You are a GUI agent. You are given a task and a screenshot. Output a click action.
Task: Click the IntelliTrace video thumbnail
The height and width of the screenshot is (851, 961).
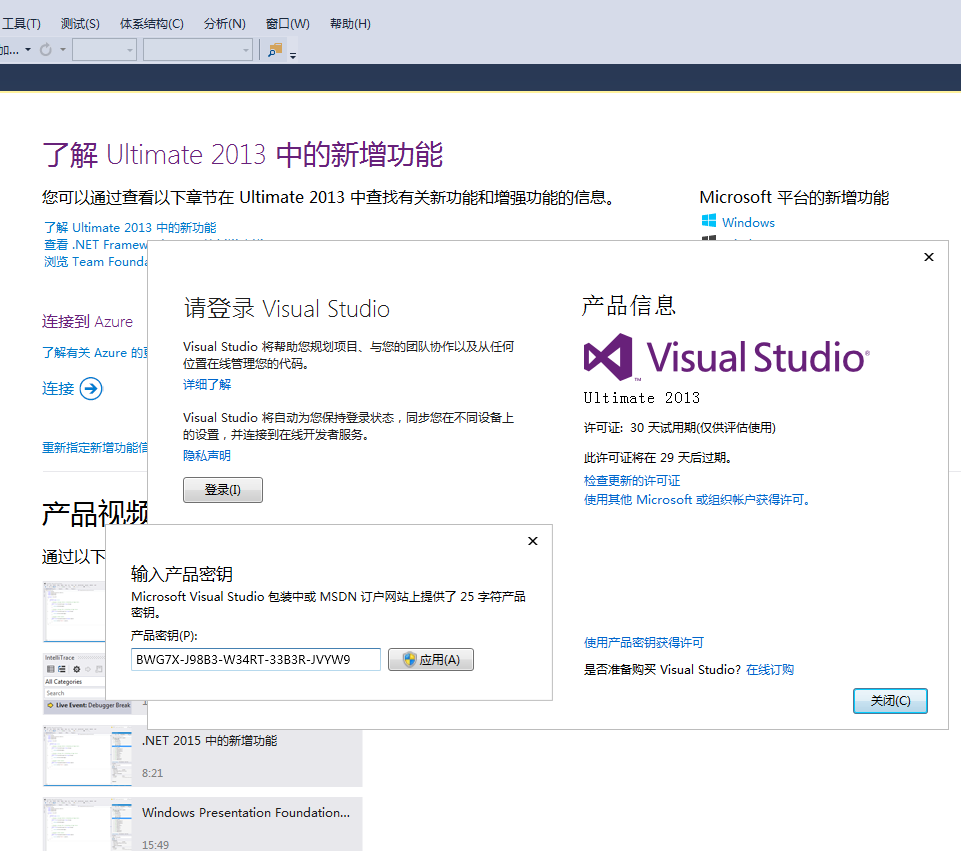[74, 683]
